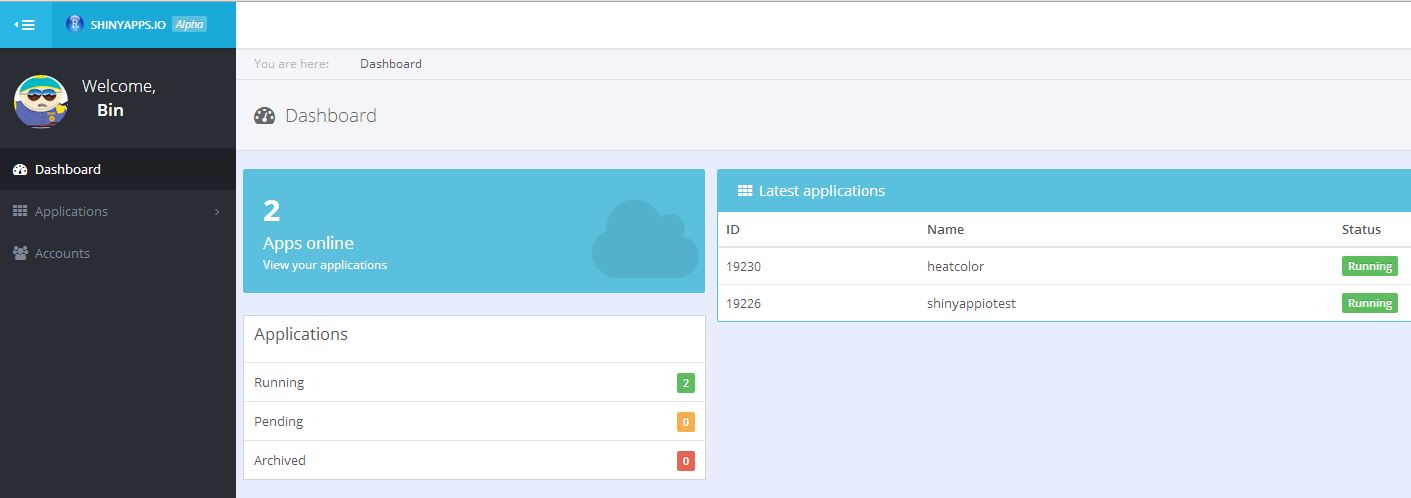Click the orange Pending count badge
This screenshot has width=1411, height=498.
tap(685, 422)
